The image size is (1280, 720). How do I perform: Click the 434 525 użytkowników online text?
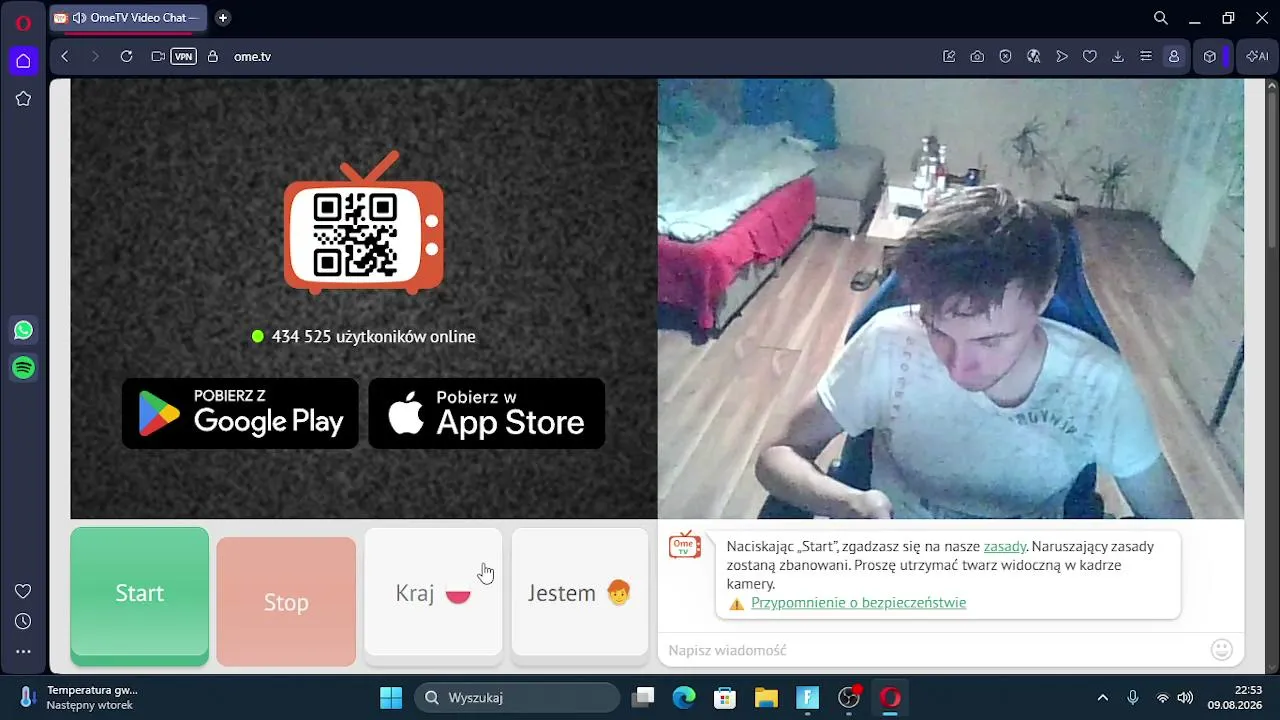point(374,337)
